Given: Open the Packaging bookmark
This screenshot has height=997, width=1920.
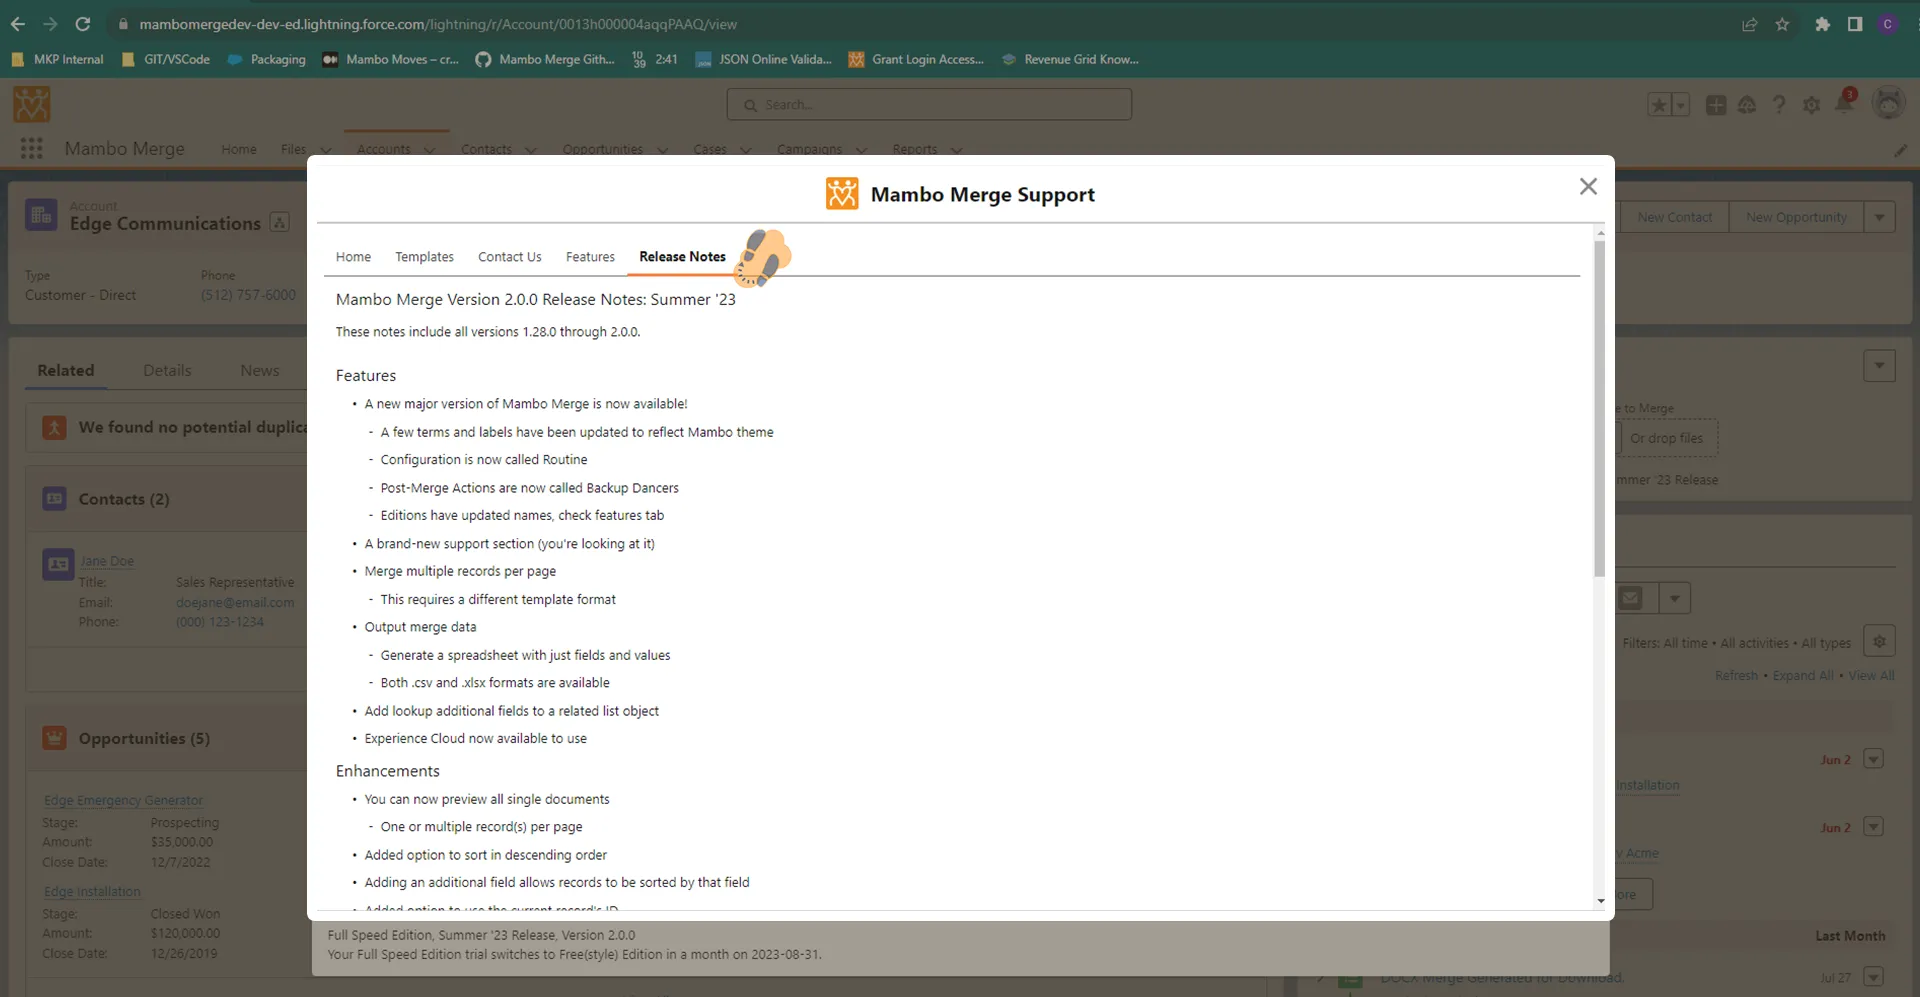Looking at the screenshot, I should [267, 59].
